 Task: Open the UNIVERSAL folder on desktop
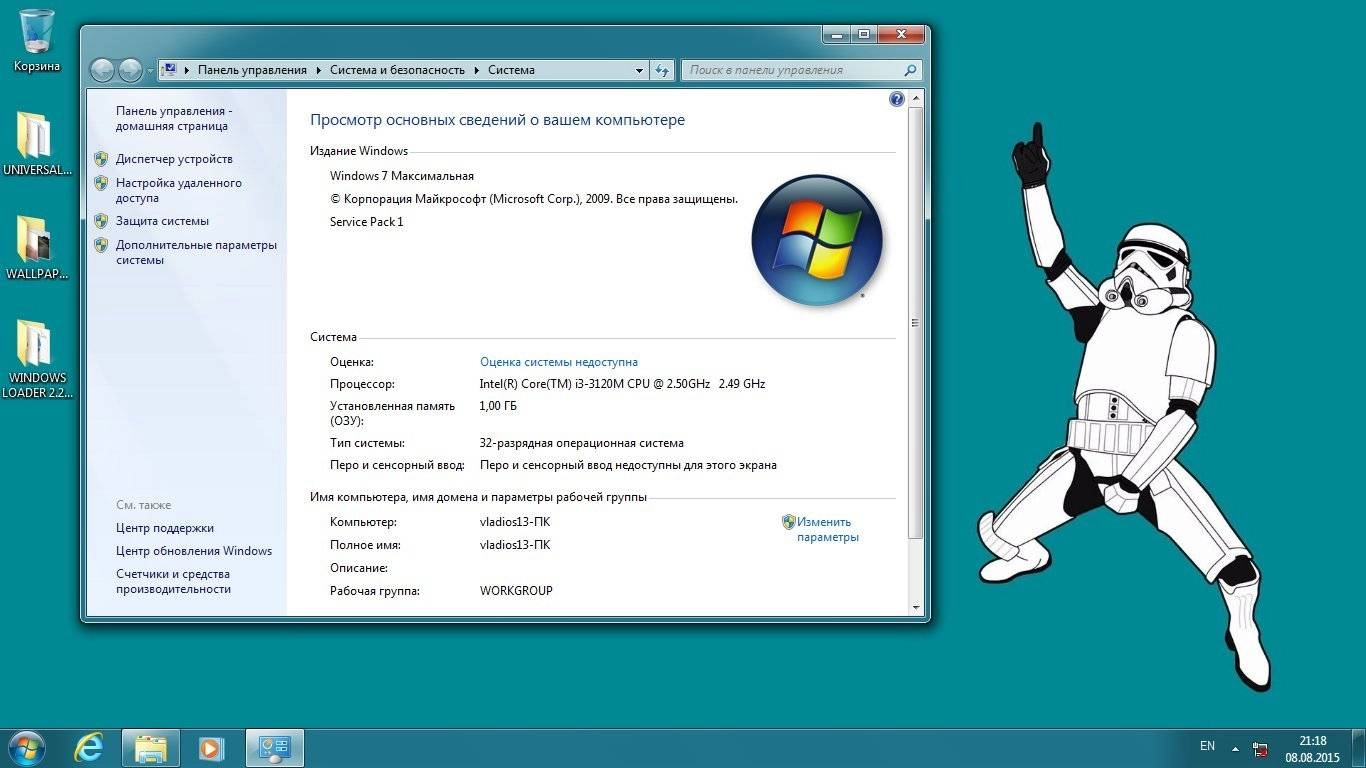pyautogui.click(x=37, y=143)
